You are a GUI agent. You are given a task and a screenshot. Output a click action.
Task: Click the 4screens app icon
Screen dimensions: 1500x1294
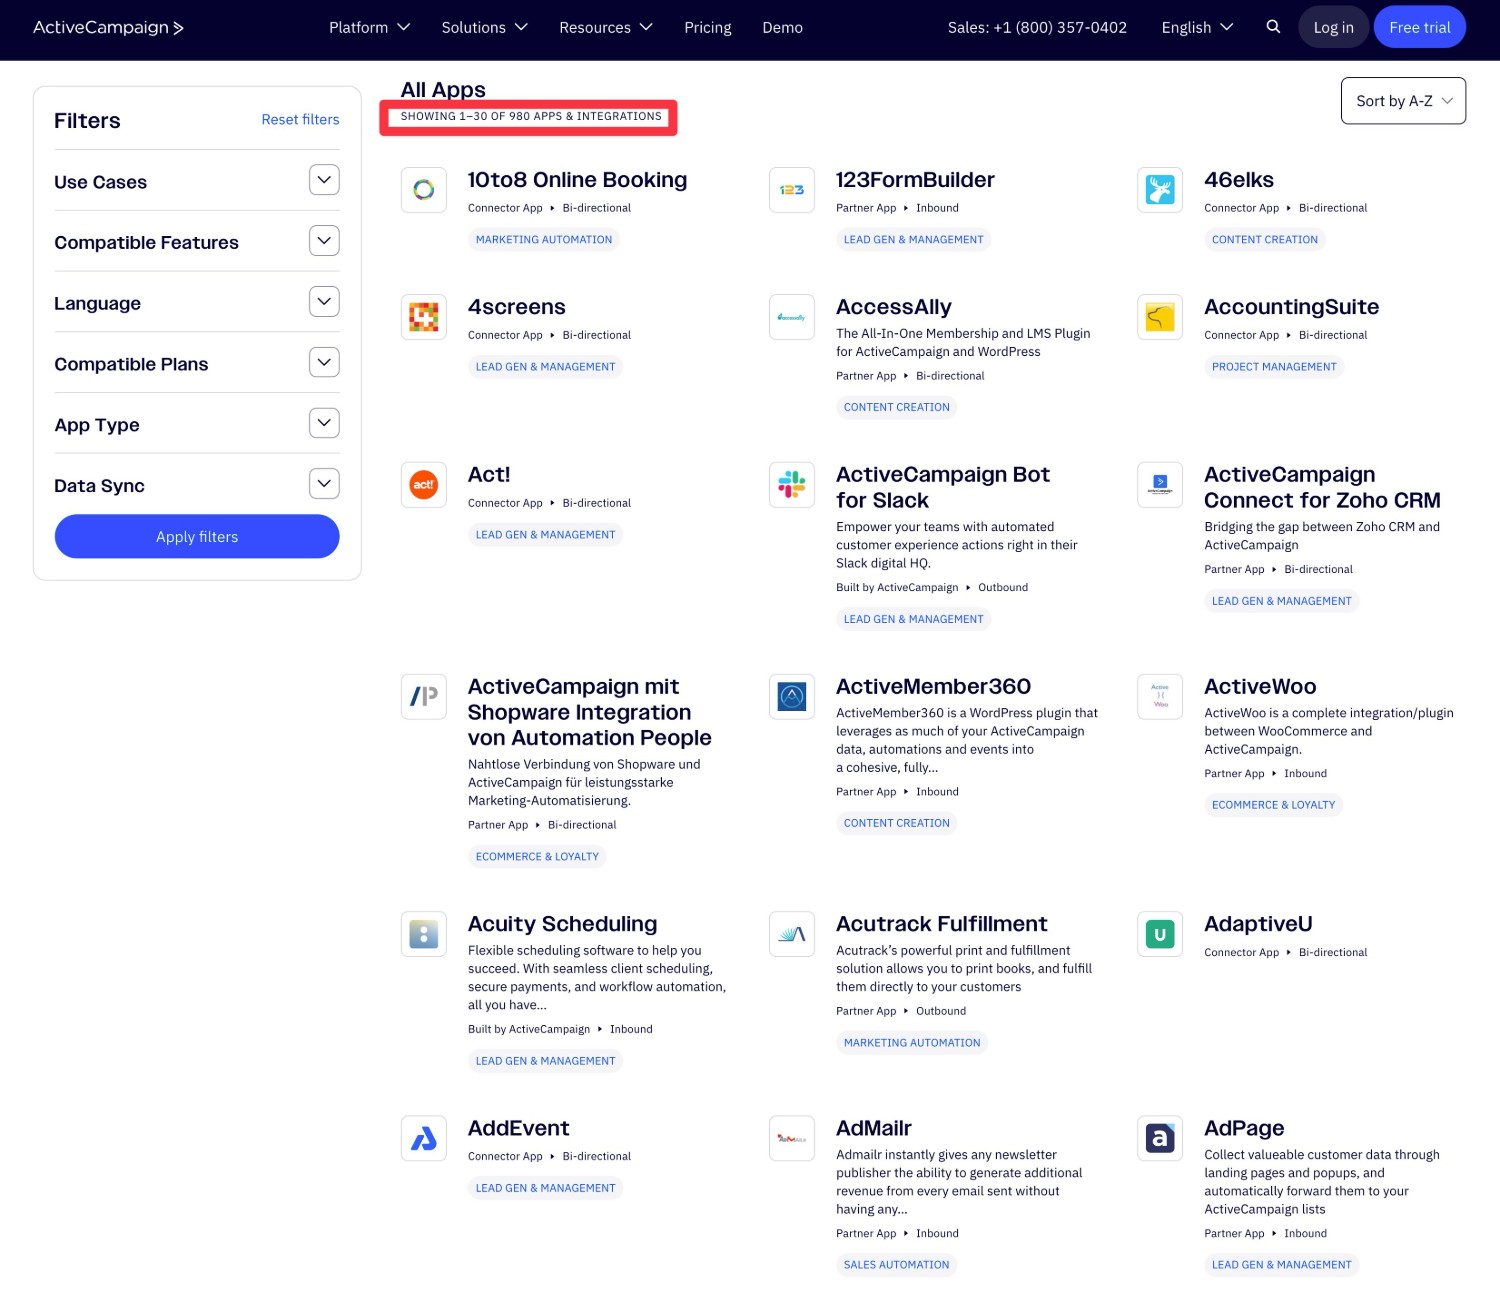point(424,317)
